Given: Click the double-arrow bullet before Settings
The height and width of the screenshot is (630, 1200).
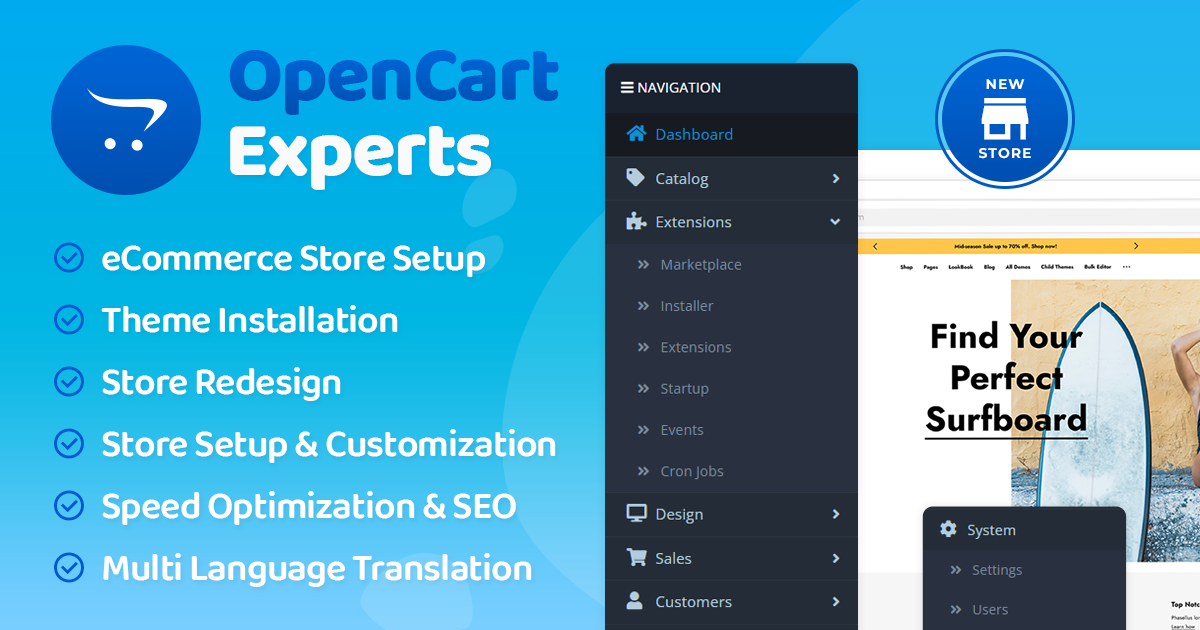Looking at the screenshot, I should pyautogui.click(x=955, y=570).
